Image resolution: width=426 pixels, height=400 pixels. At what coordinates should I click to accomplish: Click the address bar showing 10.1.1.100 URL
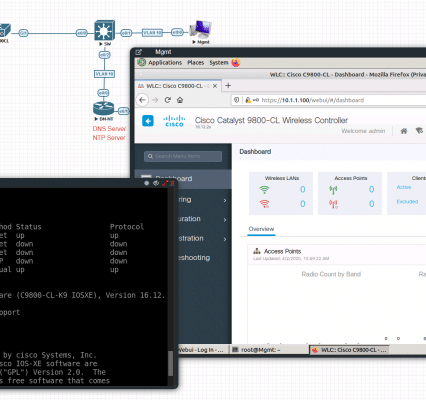pos(328,100)
